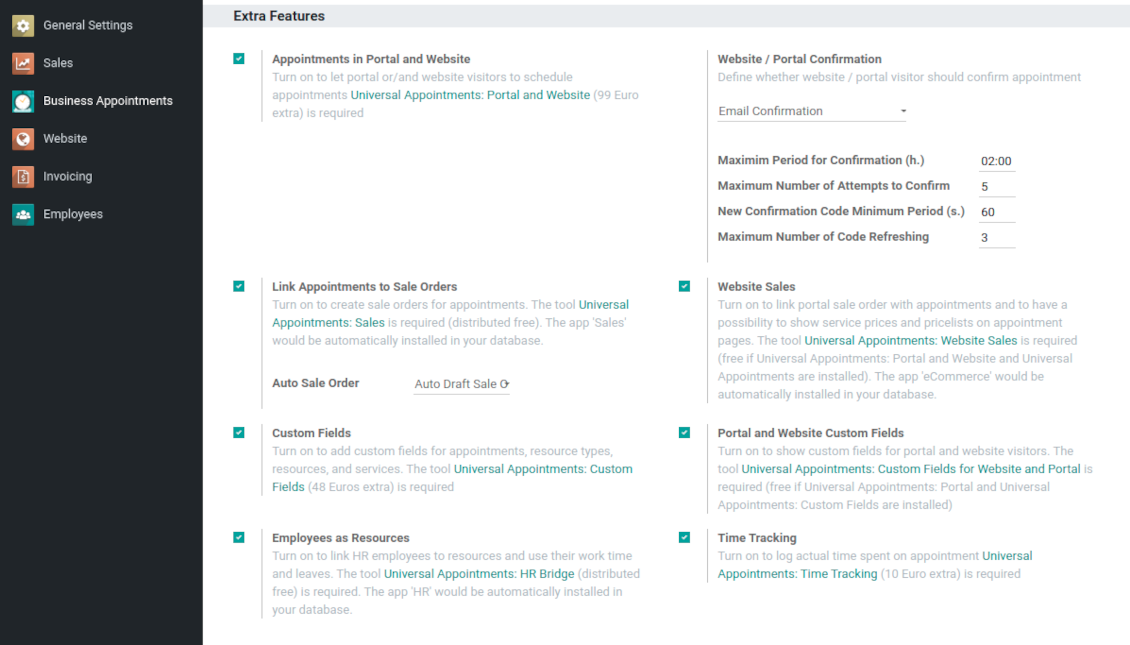
Task: Click the Maximum Number of Code Refreshing field
Action: tap(996, 238)
